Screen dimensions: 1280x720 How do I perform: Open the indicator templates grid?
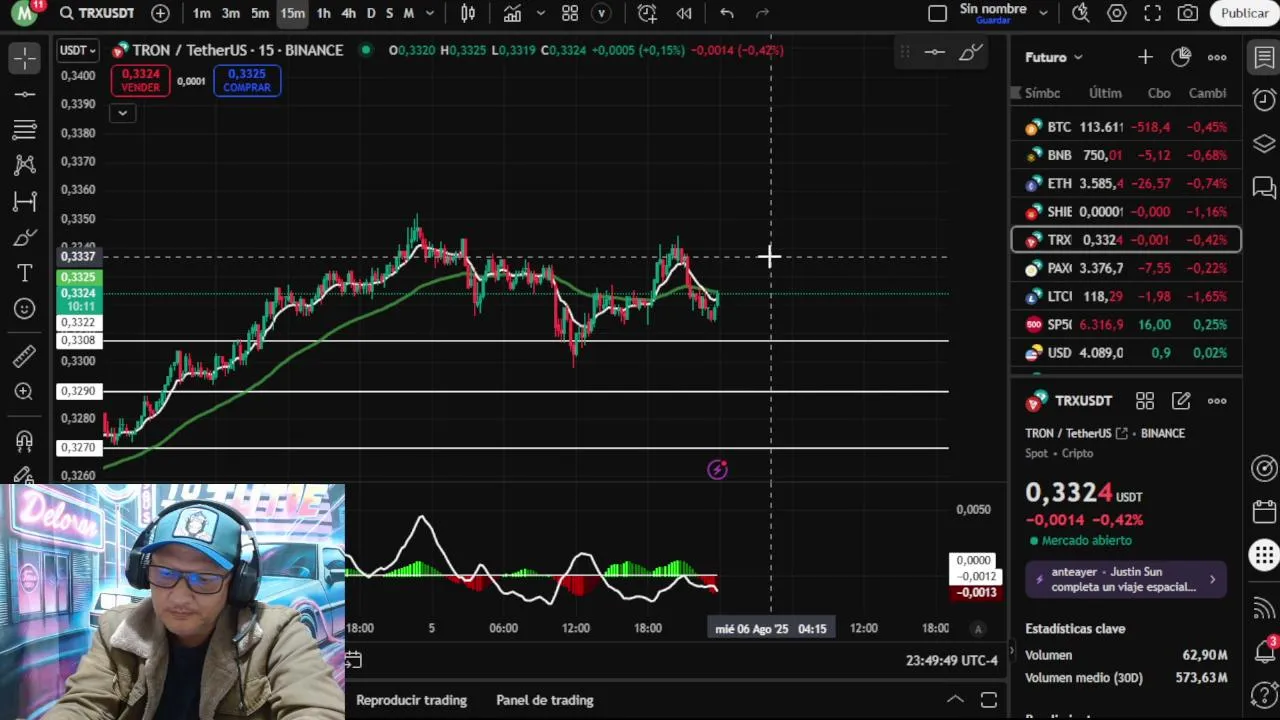click(x=570, y=13)
